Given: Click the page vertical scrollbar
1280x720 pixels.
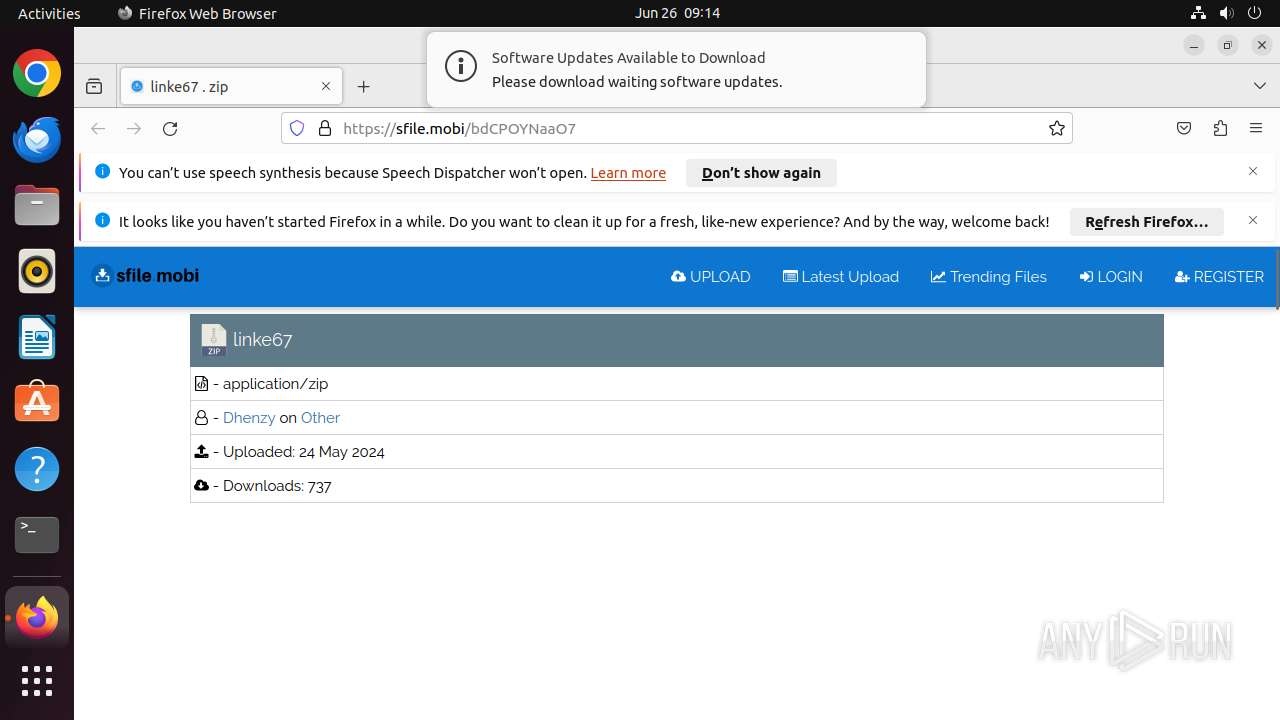Looking at the screenshot, I should tap(1276, 278).
